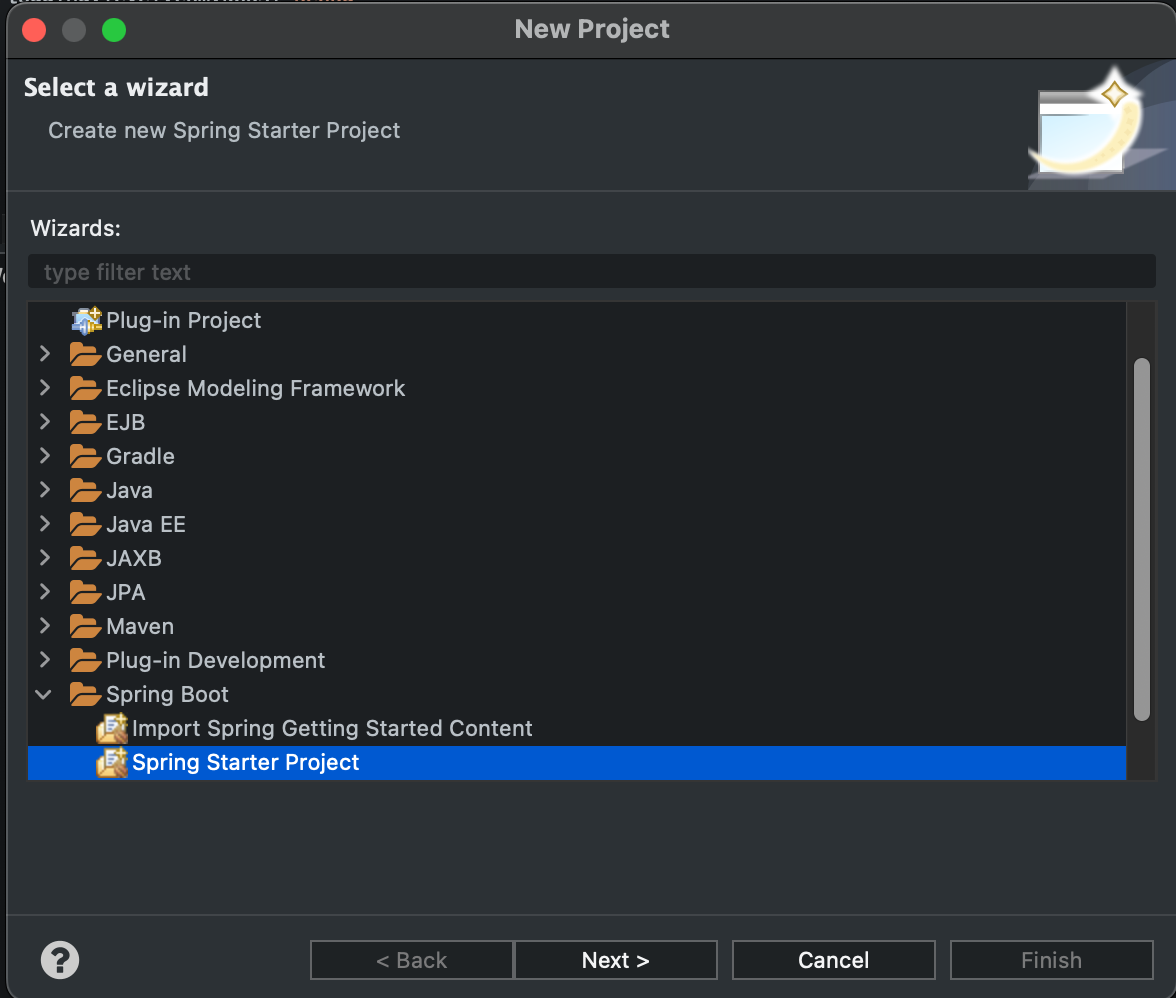Select the Eclipse Modeling Framework label

click(x=256, y=388)
